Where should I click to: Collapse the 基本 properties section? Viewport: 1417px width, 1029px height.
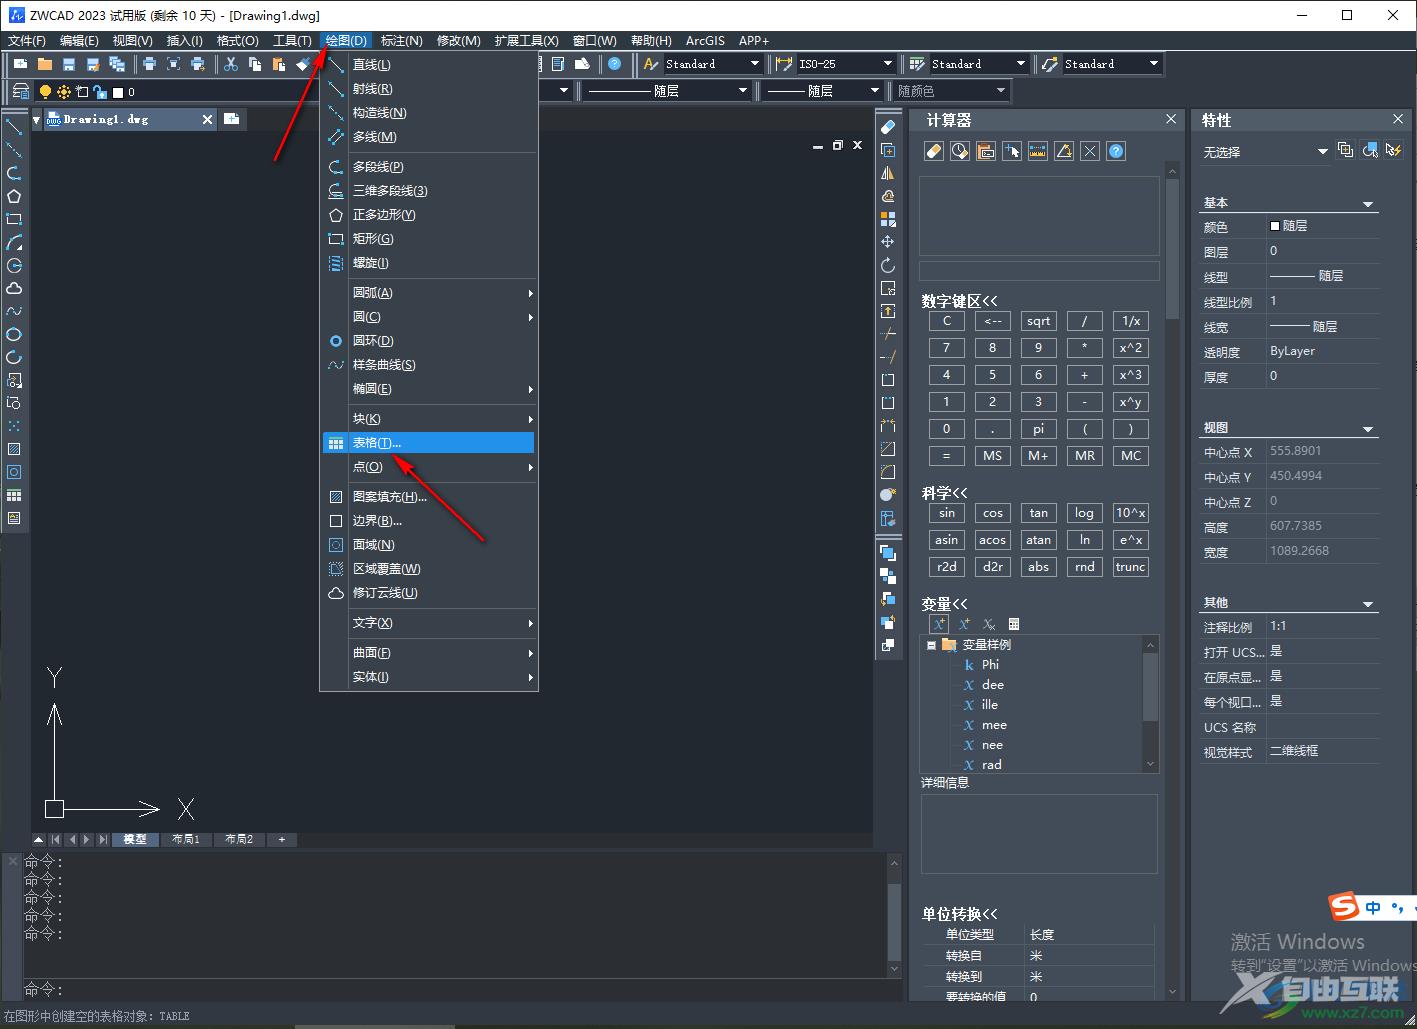tap(1368, 204)
